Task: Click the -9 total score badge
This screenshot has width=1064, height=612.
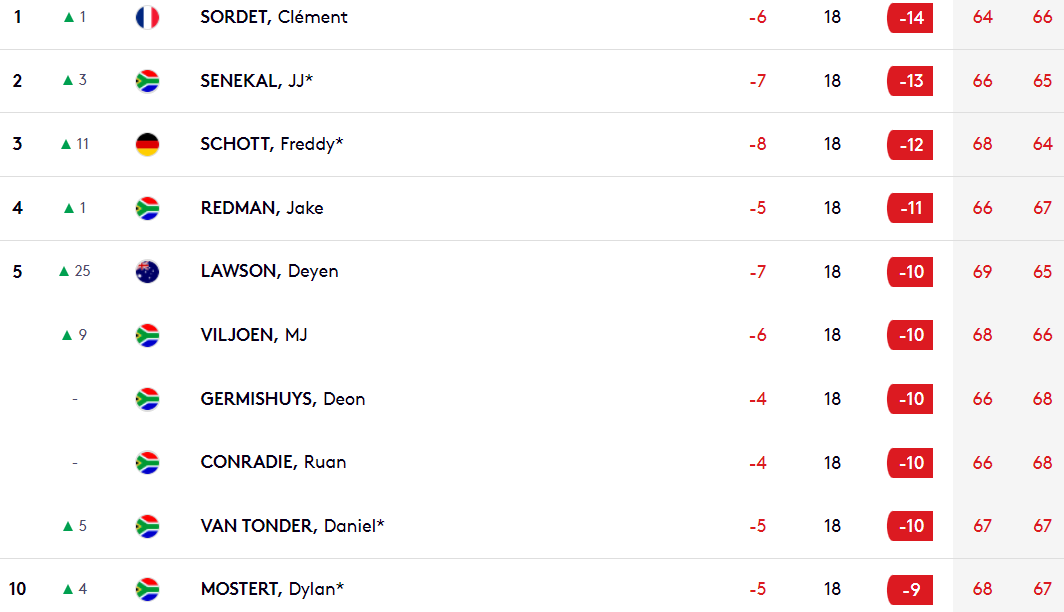Action: tap(910, 590)
